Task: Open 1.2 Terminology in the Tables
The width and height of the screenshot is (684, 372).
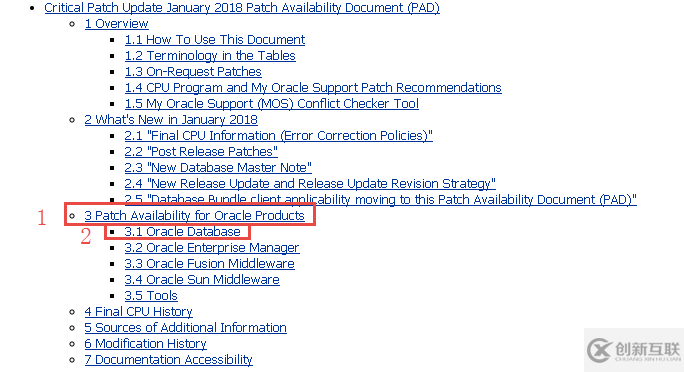Action: (x=210, y=56)
